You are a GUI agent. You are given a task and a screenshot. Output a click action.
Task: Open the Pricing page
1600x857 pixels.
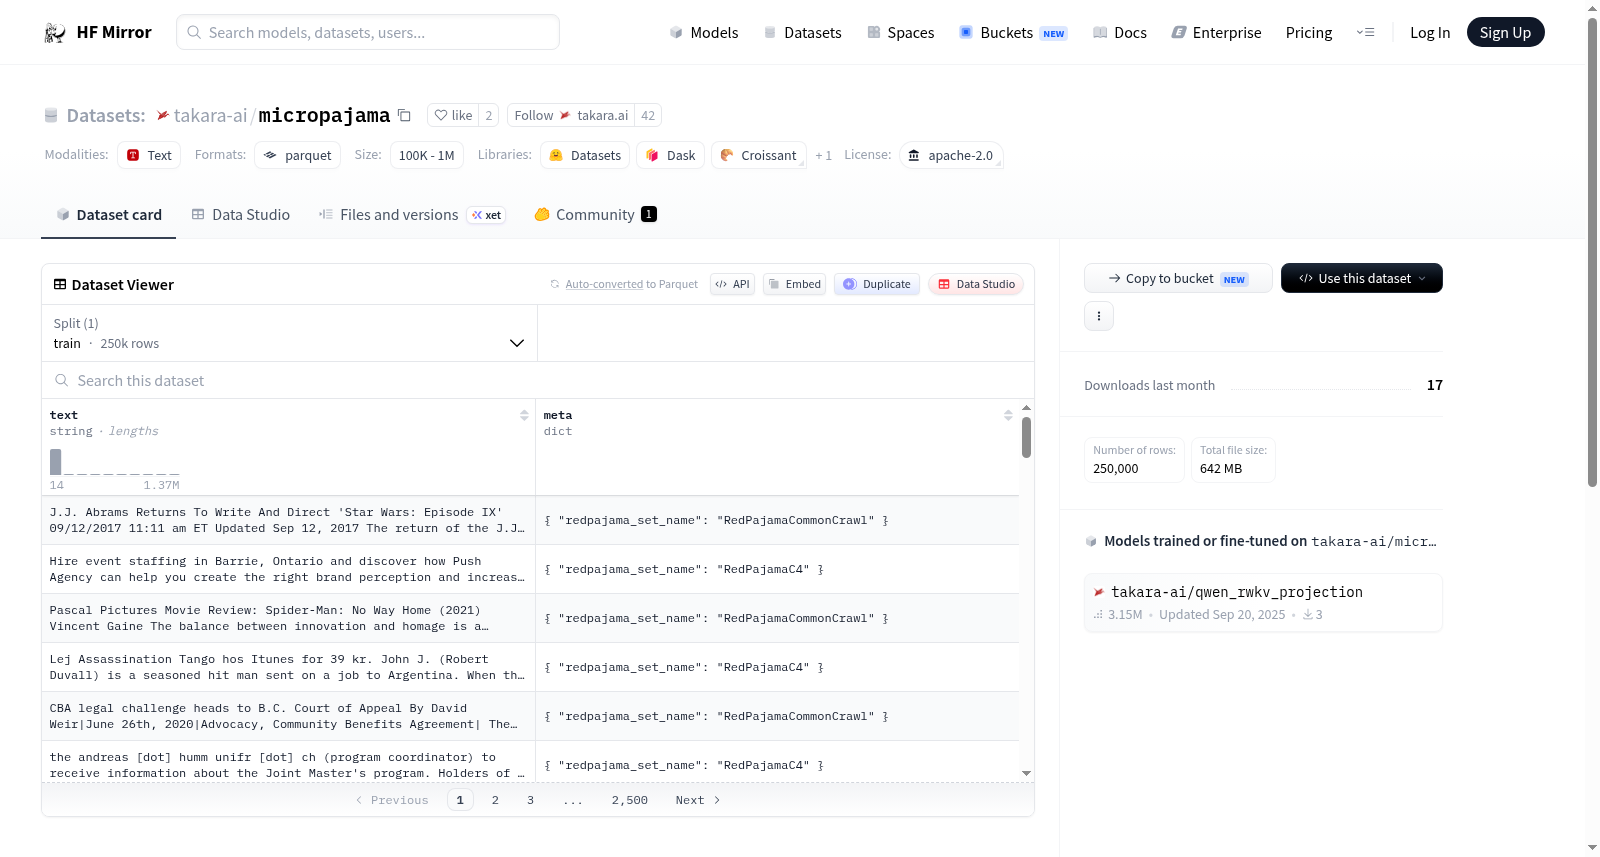(x=1309, y=33)
